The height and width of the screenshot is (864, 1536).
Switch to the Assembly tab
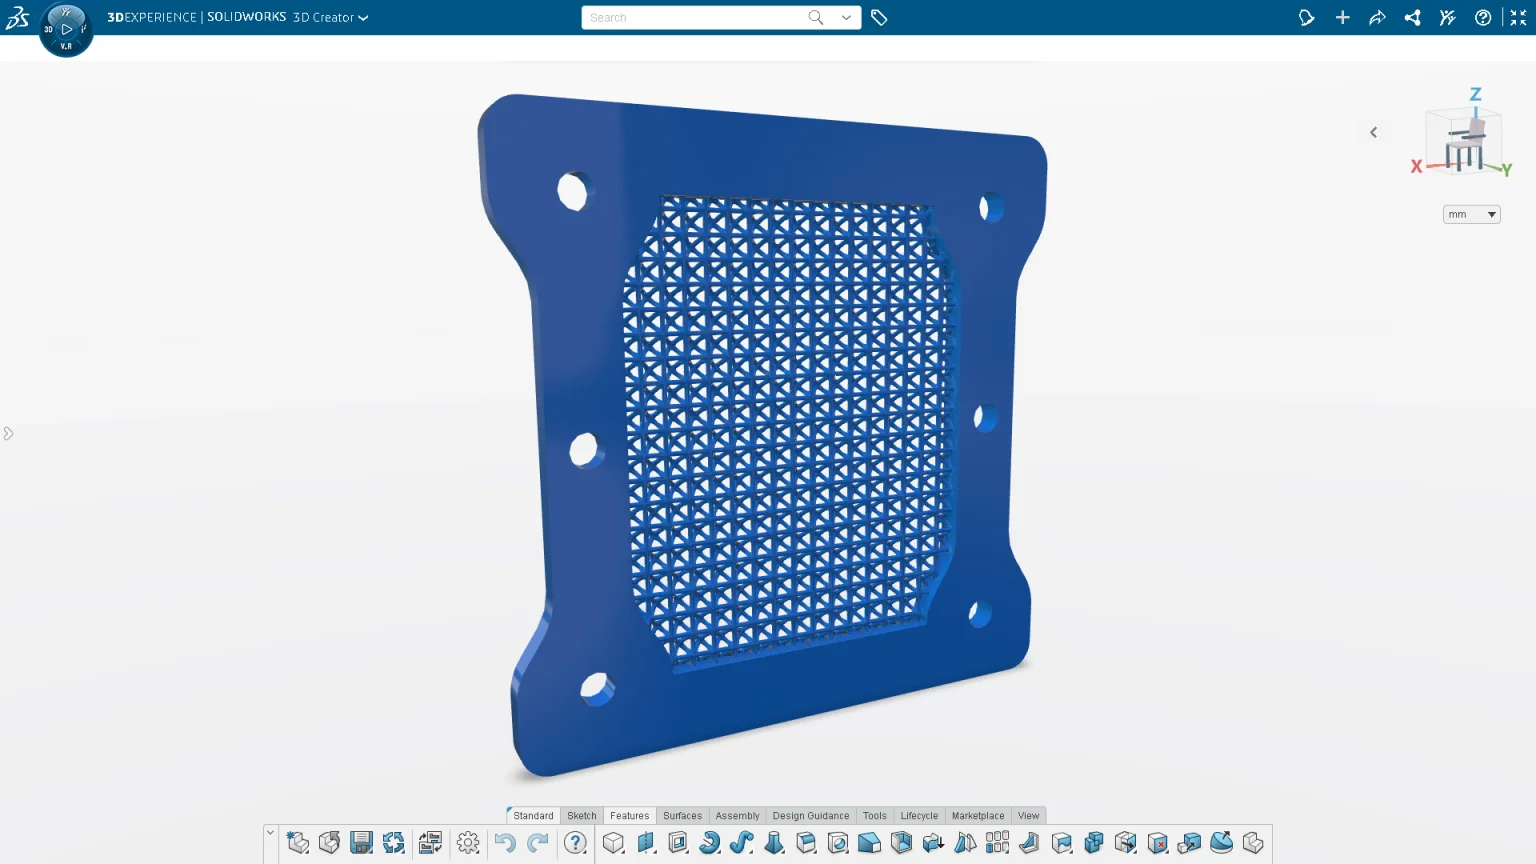tap(737, 816)
